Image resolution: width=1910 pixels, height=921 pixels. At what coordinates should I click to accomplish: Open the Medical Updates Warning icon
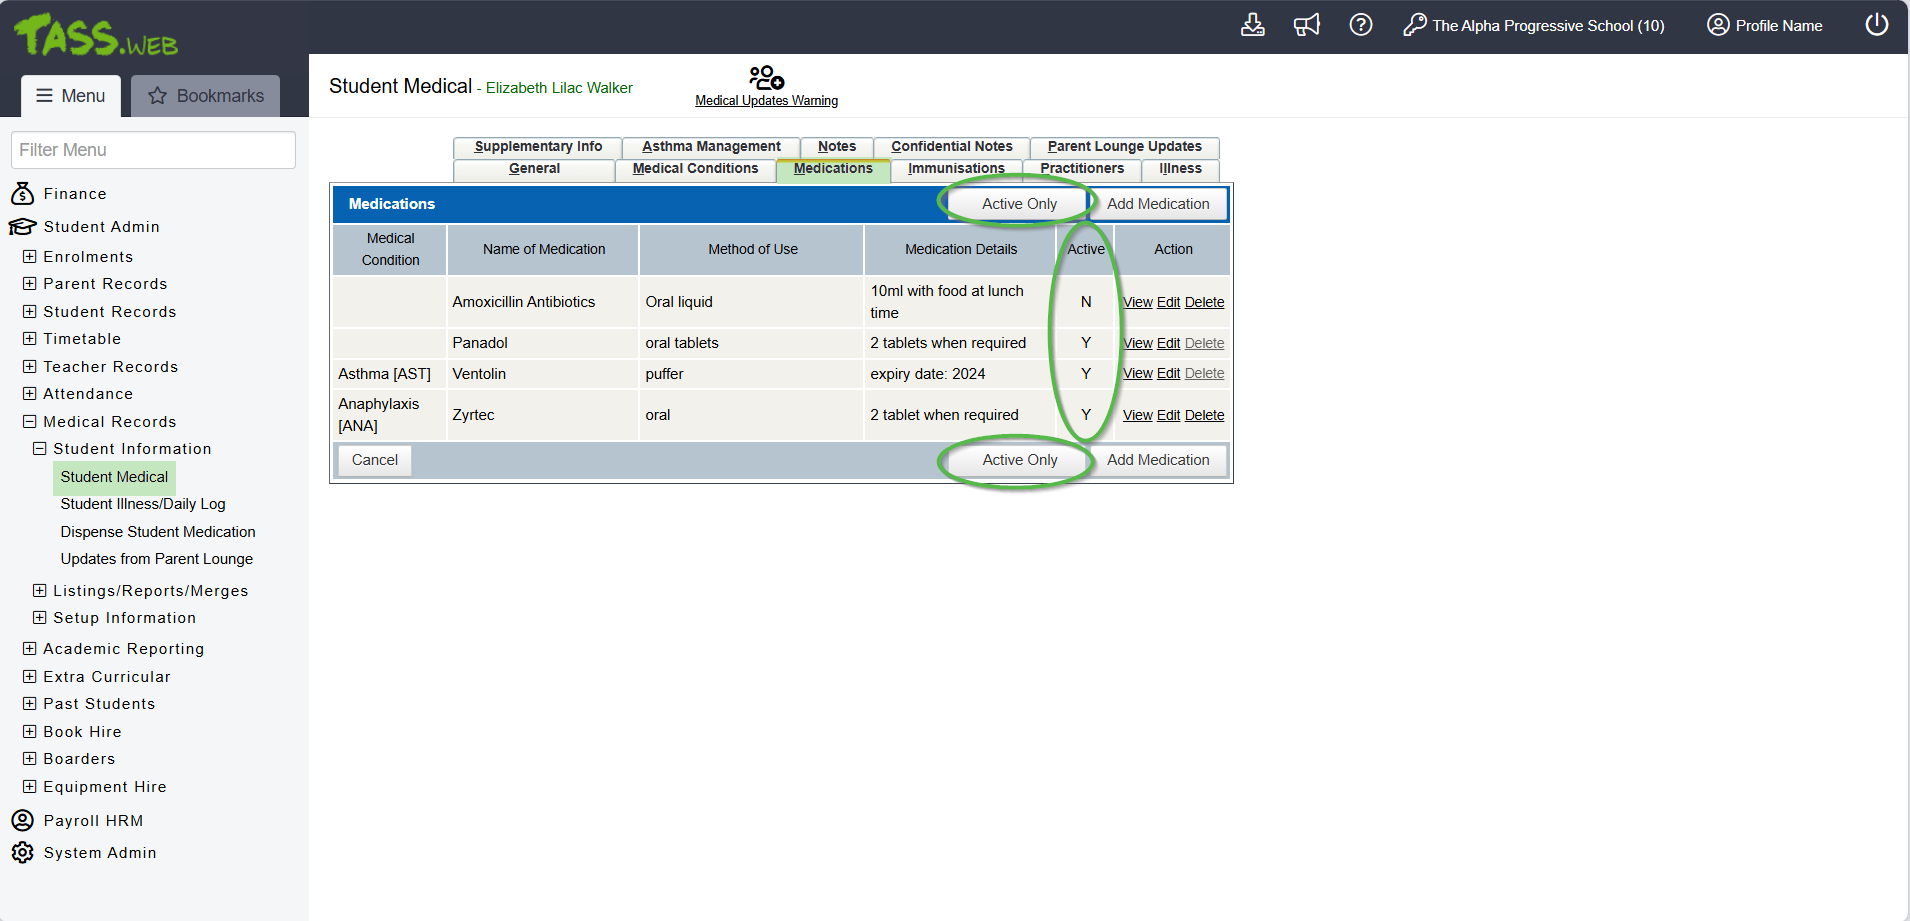coord(766,78)
